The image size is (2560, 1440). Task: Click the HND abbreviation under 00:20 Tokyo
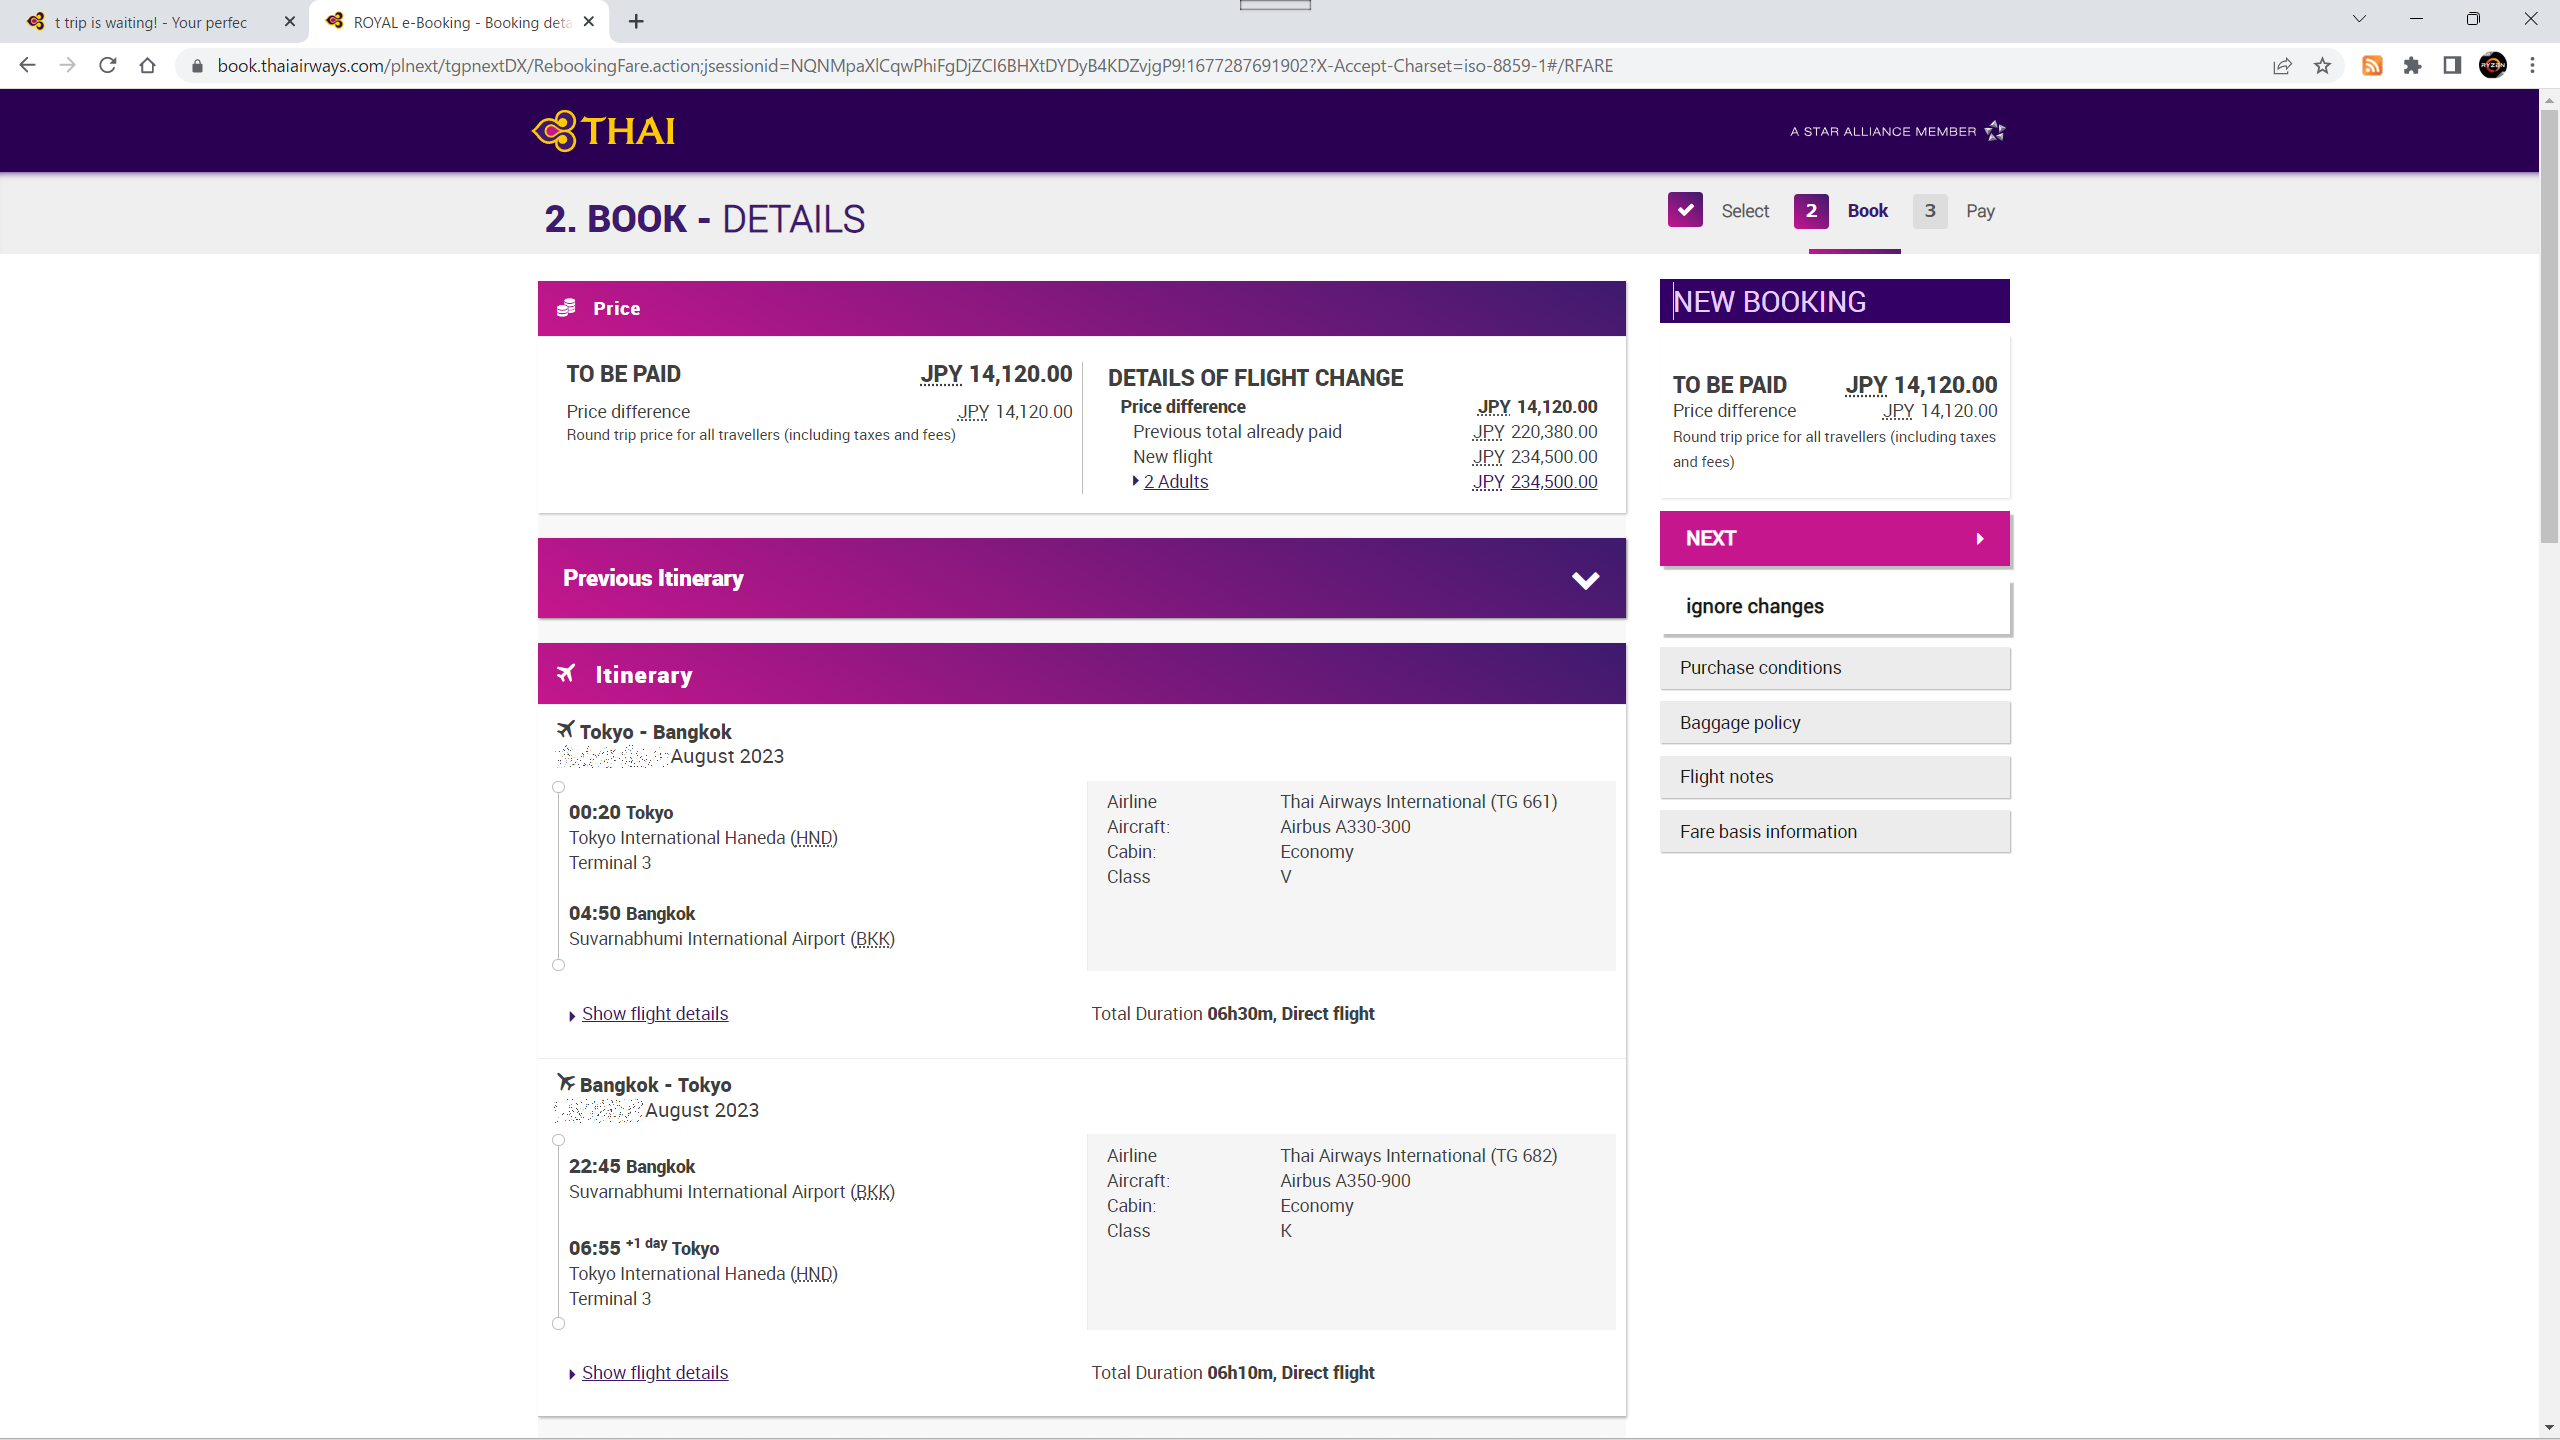point(814,837)
